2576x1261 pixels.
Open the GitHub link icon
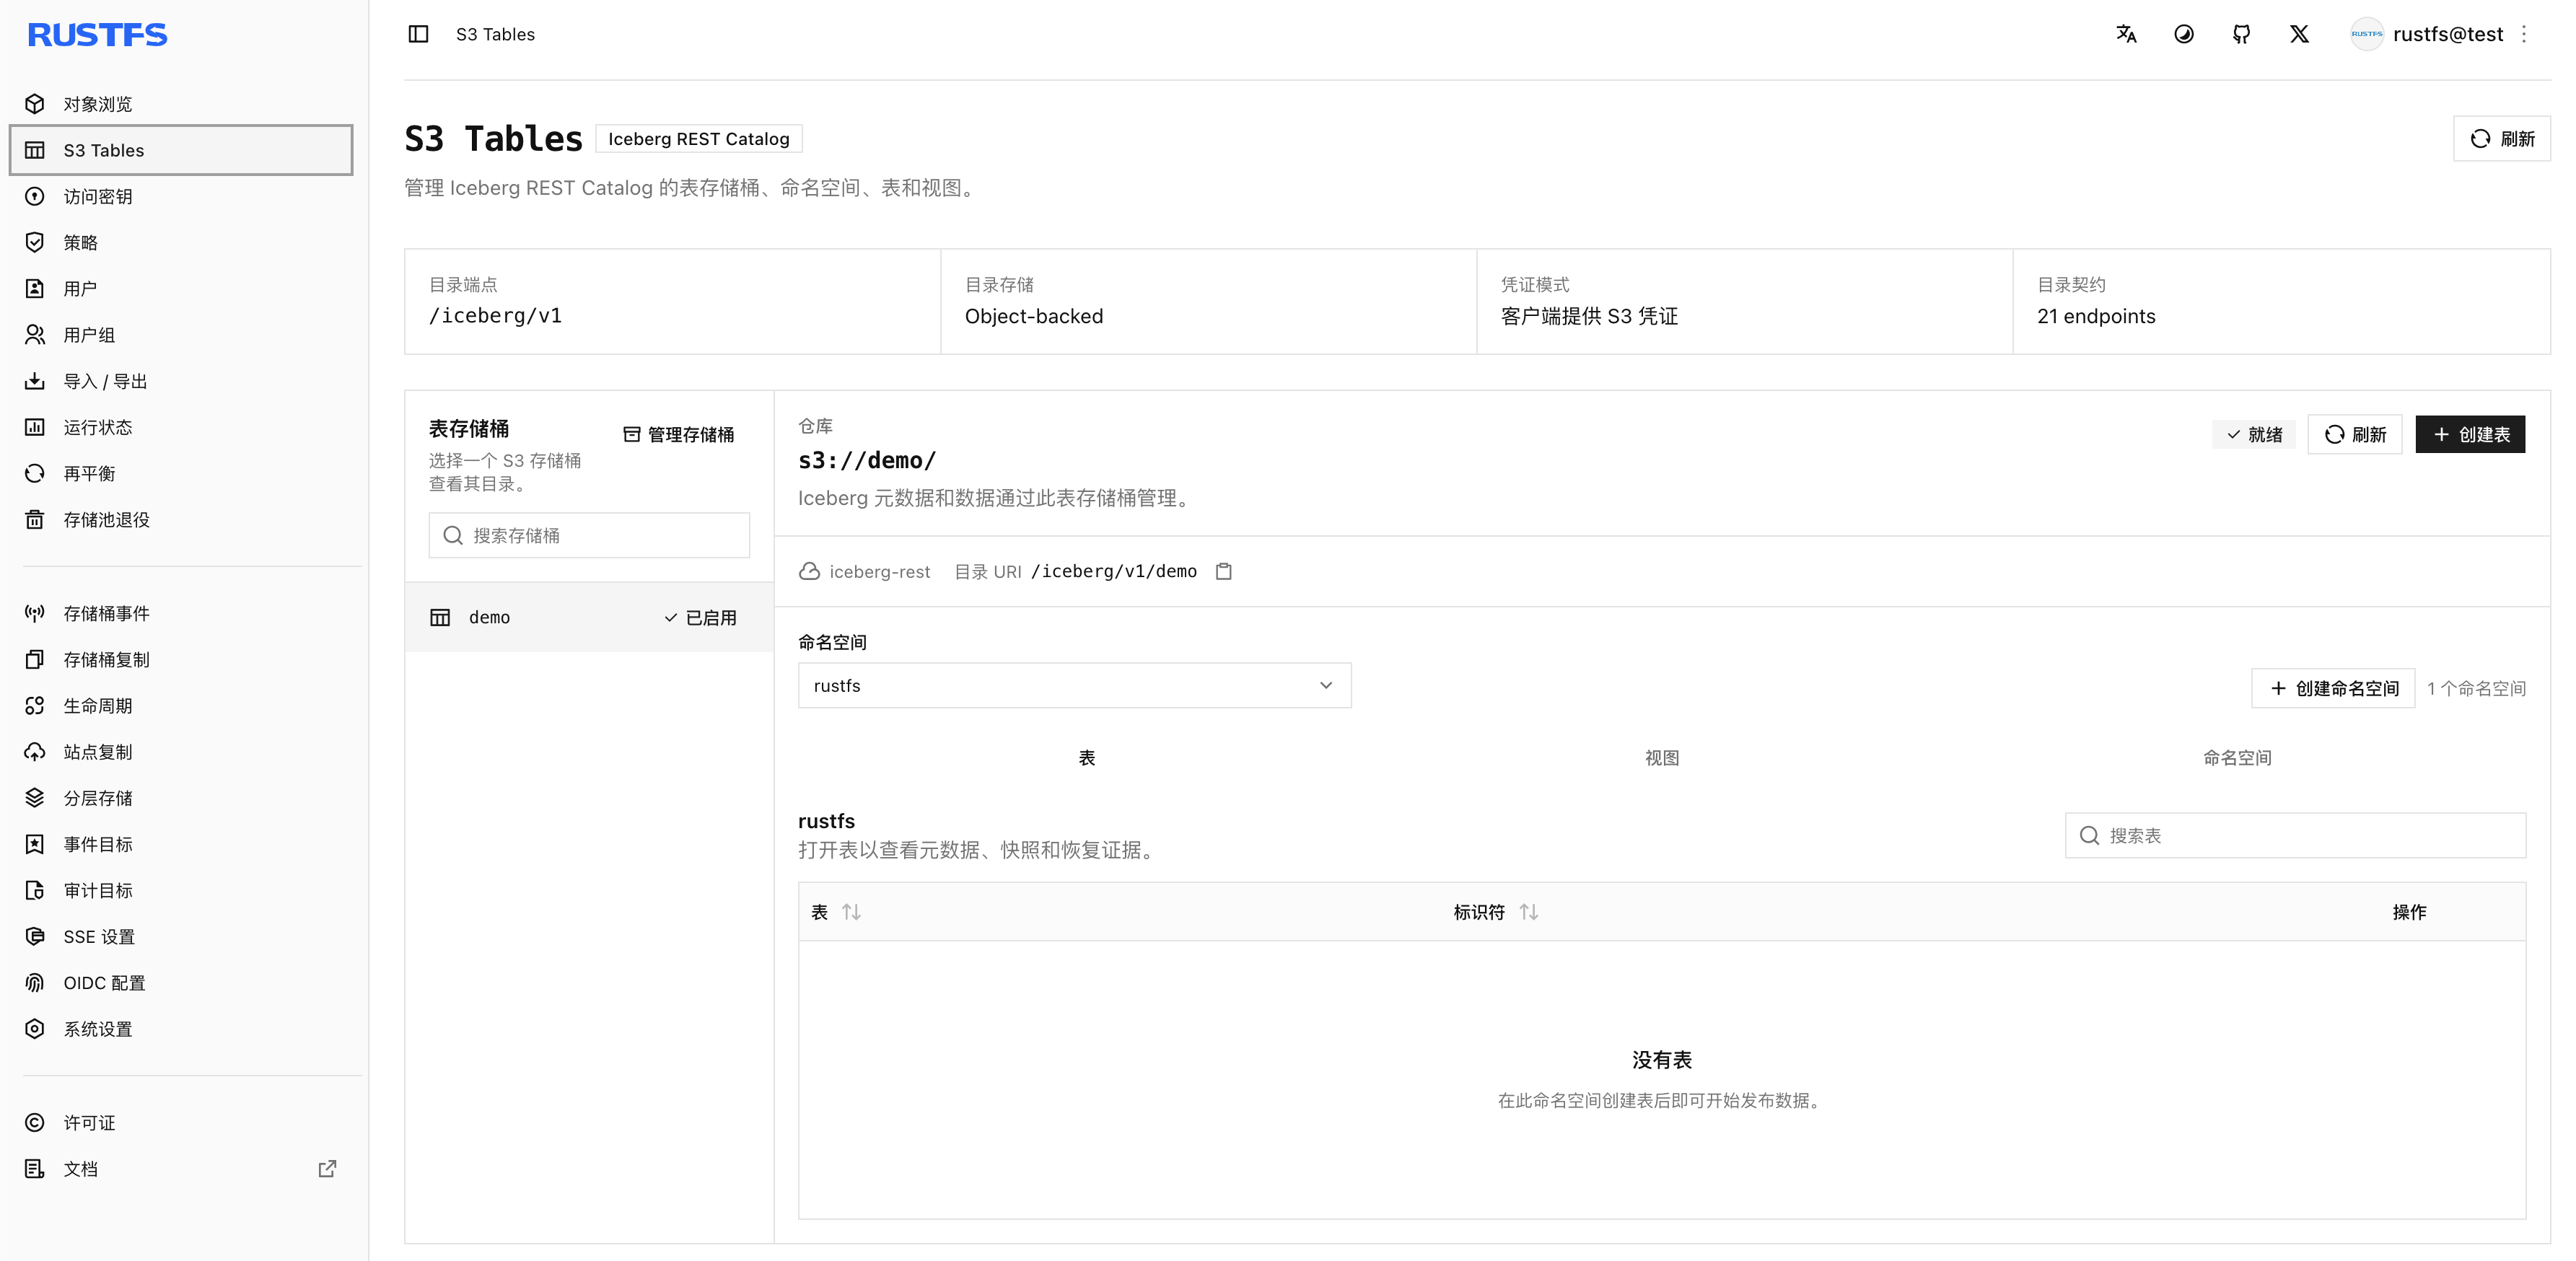[2242, 34]
